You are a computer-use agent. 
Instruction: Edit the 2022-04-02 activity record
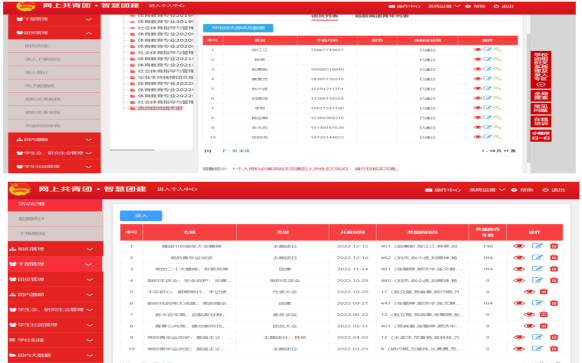(537, 337)
